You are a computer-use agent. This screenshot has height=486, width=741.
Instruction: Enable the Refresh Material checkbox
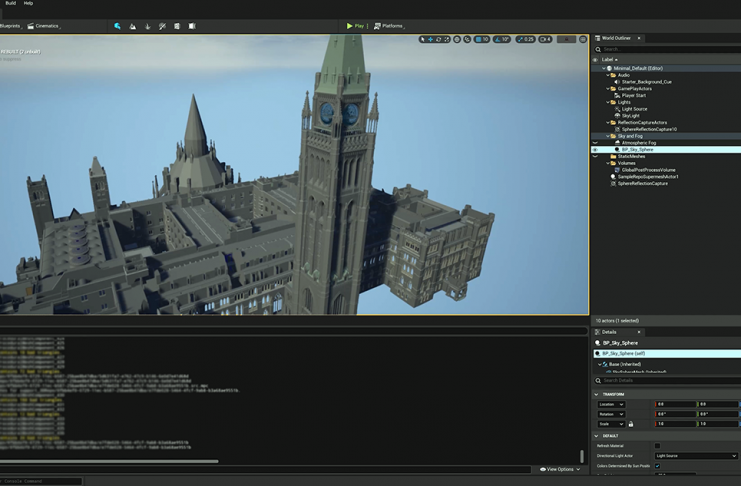[x=657, y=446]
